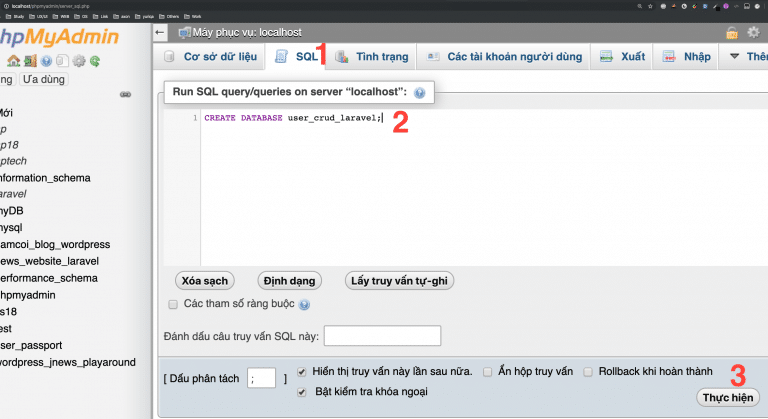Check Ẩn hộp truy vấn option
Image resolution: width=768 pixels, height=419 pixels.
(487, 372)
